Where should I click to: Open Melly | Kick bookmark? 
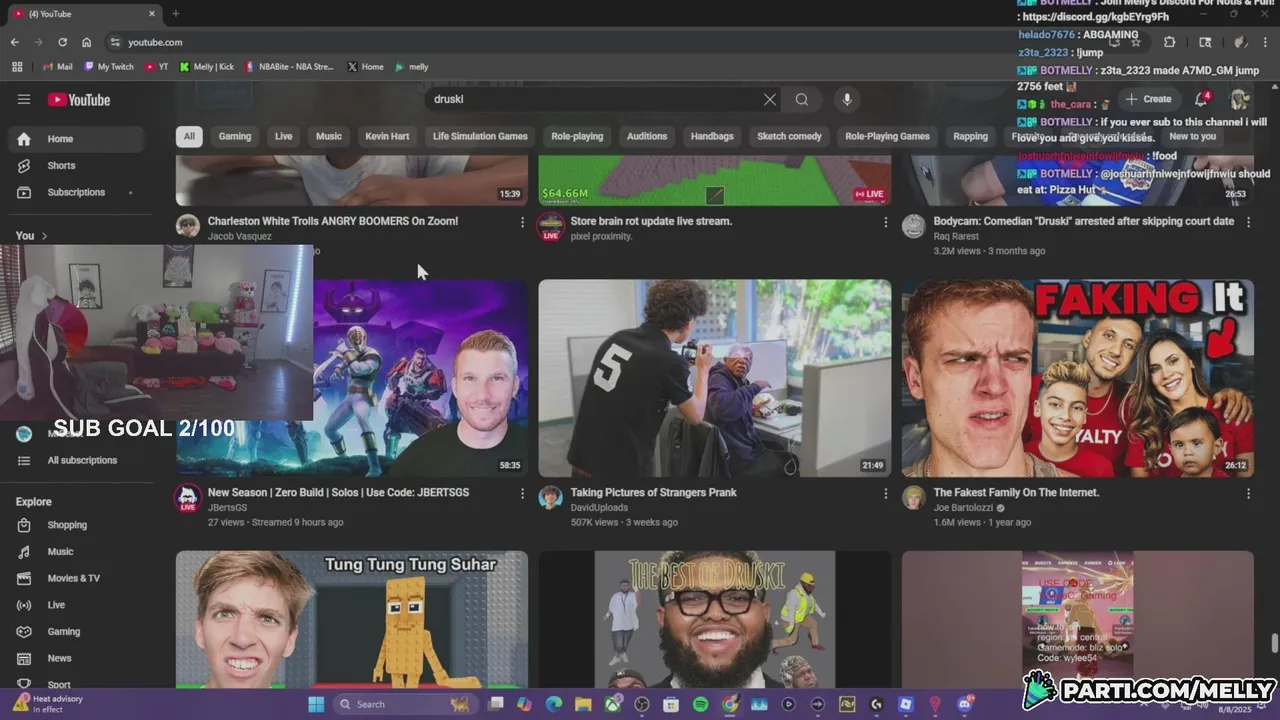tap(207, 67)
